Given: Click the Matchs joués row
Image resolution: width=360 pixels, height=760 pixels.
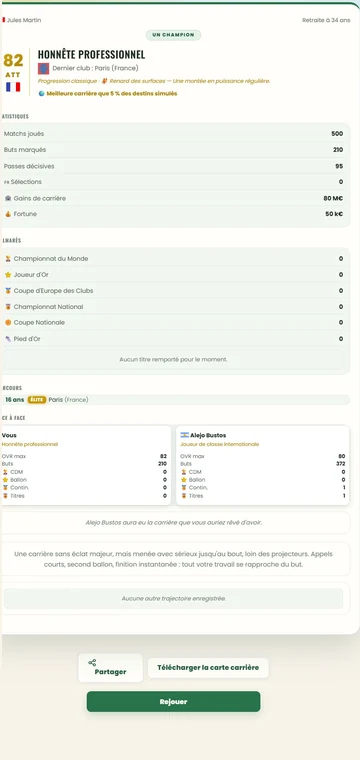Looking at the screenshot, I should click(x=173, y=134).
